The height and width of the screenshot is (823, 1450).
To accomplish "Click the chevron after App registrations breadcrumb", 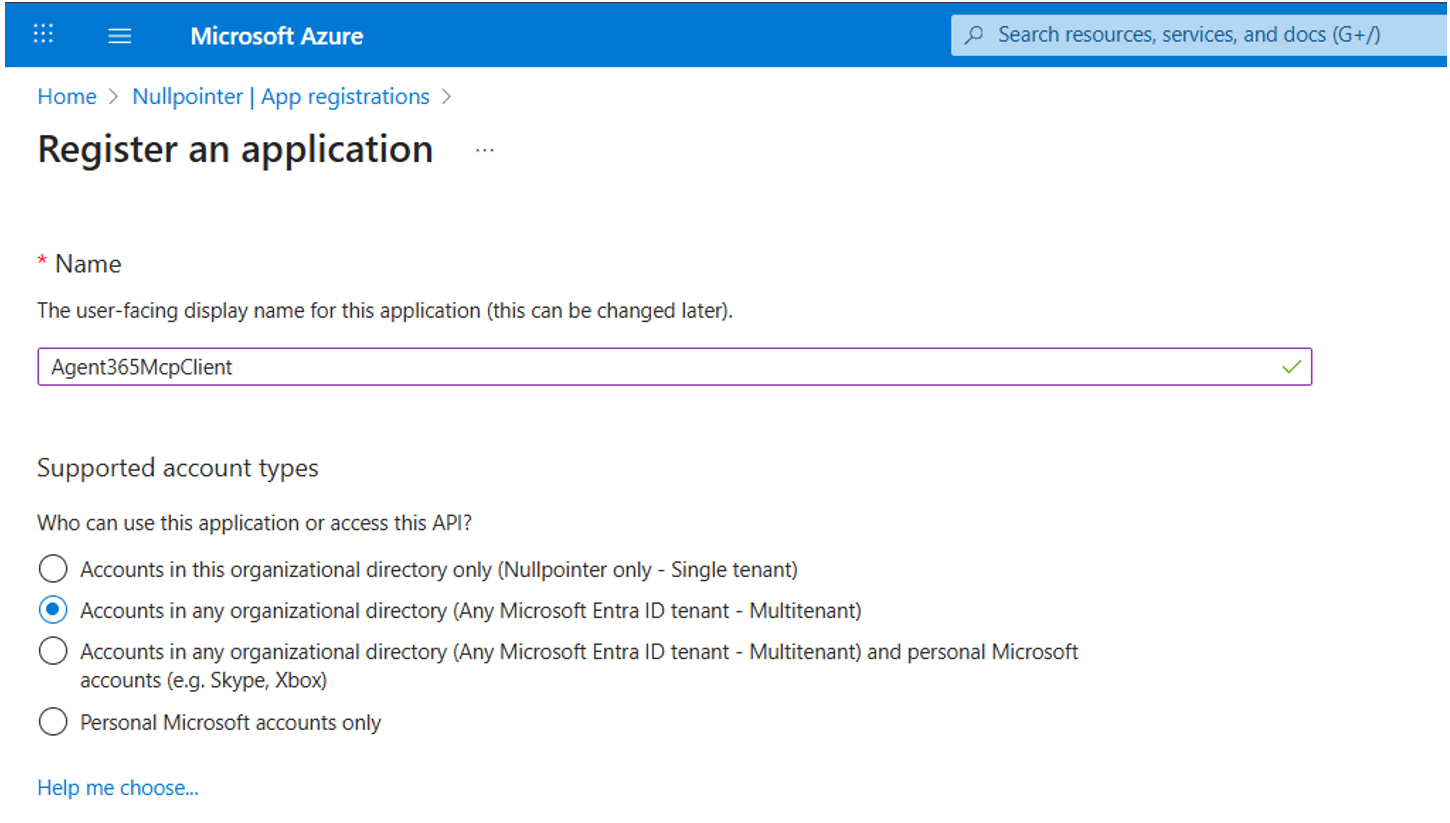I will tap(446, 97).
